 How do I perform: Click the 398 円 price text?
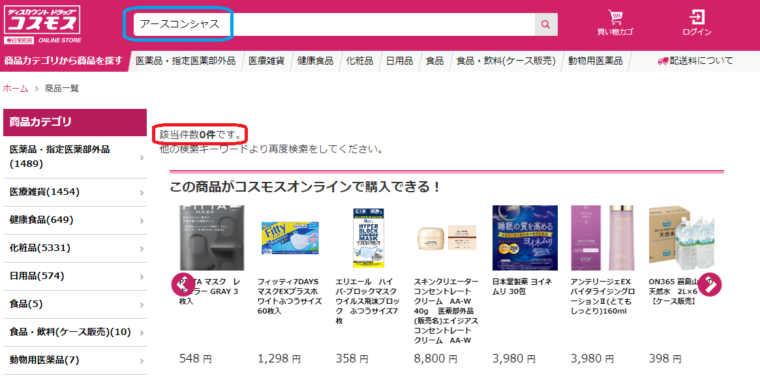click(665, 359)
